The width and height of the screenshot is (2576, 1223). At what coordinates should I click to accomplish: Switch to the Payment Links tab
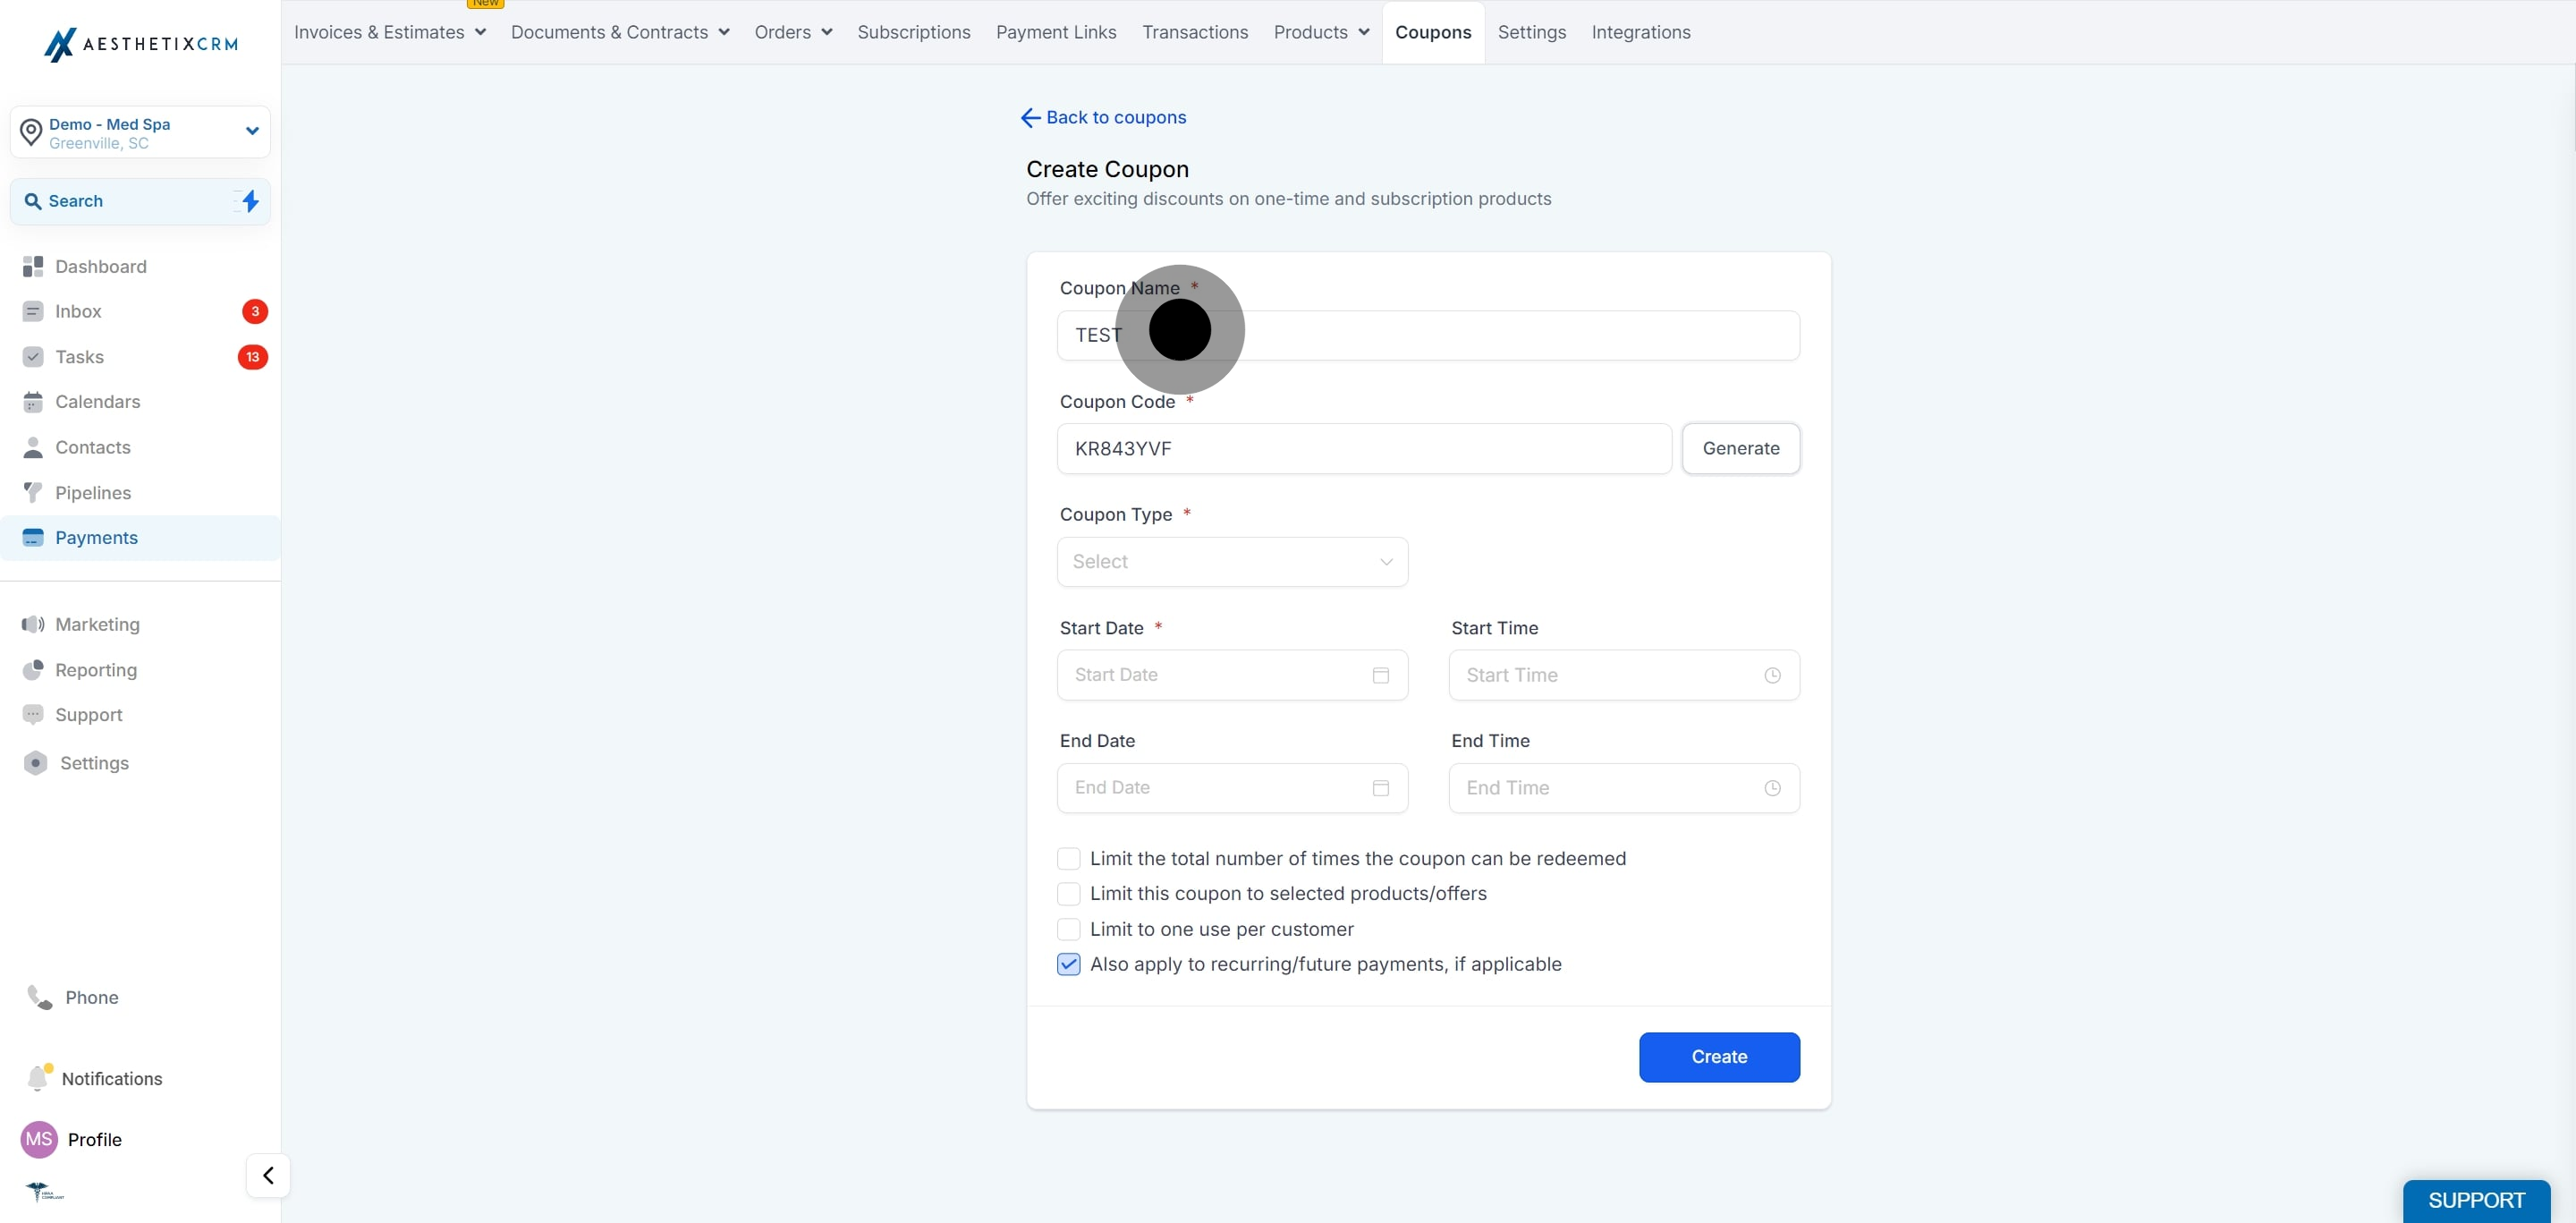(1056, 32)
